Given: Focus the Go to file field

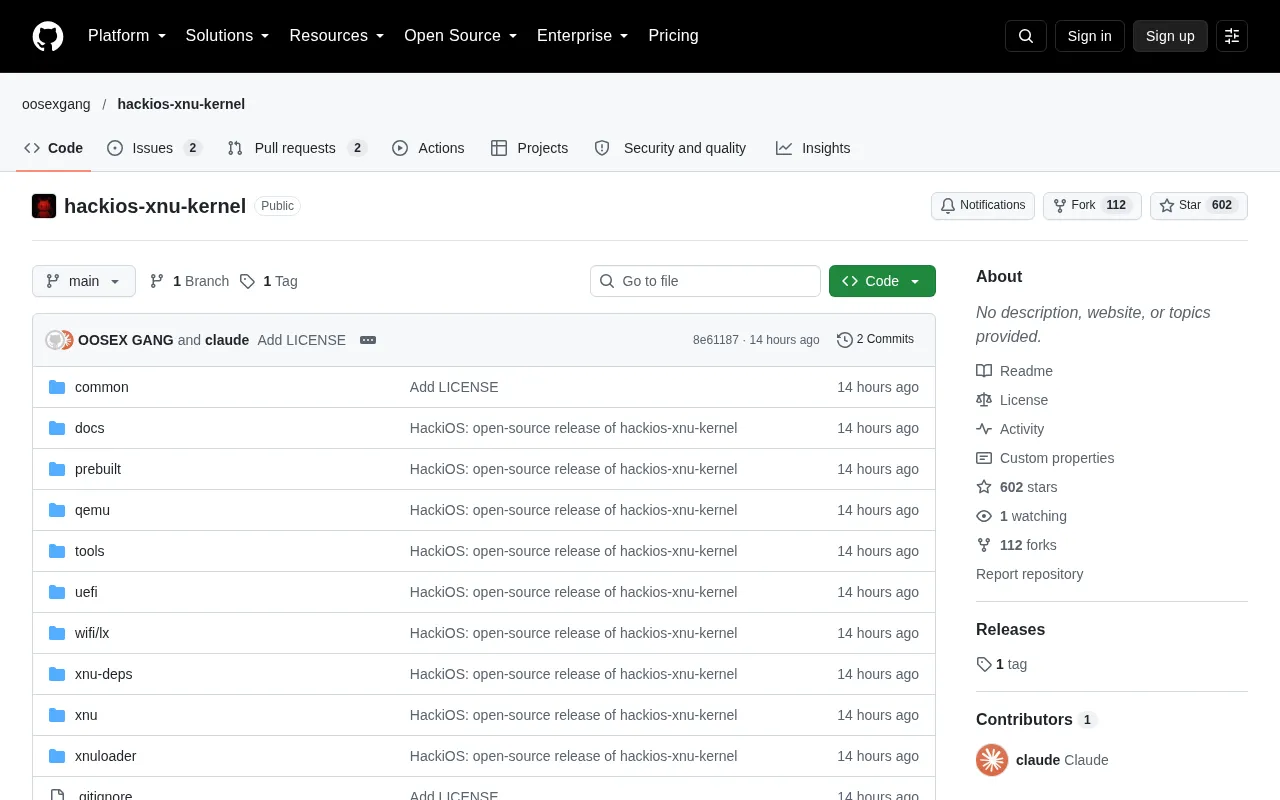Looking at the screenshot, I should coord(705,281).
